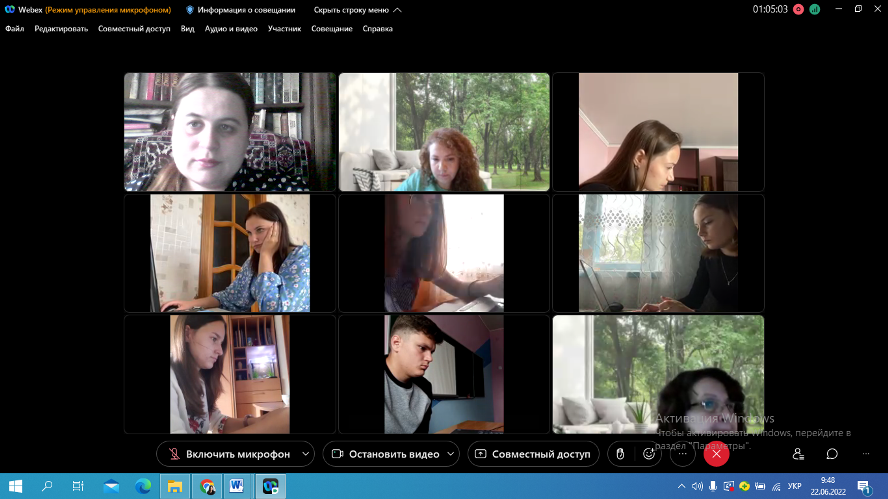
Task: Click microphone icon in system tray
Action: click(713, 486)
